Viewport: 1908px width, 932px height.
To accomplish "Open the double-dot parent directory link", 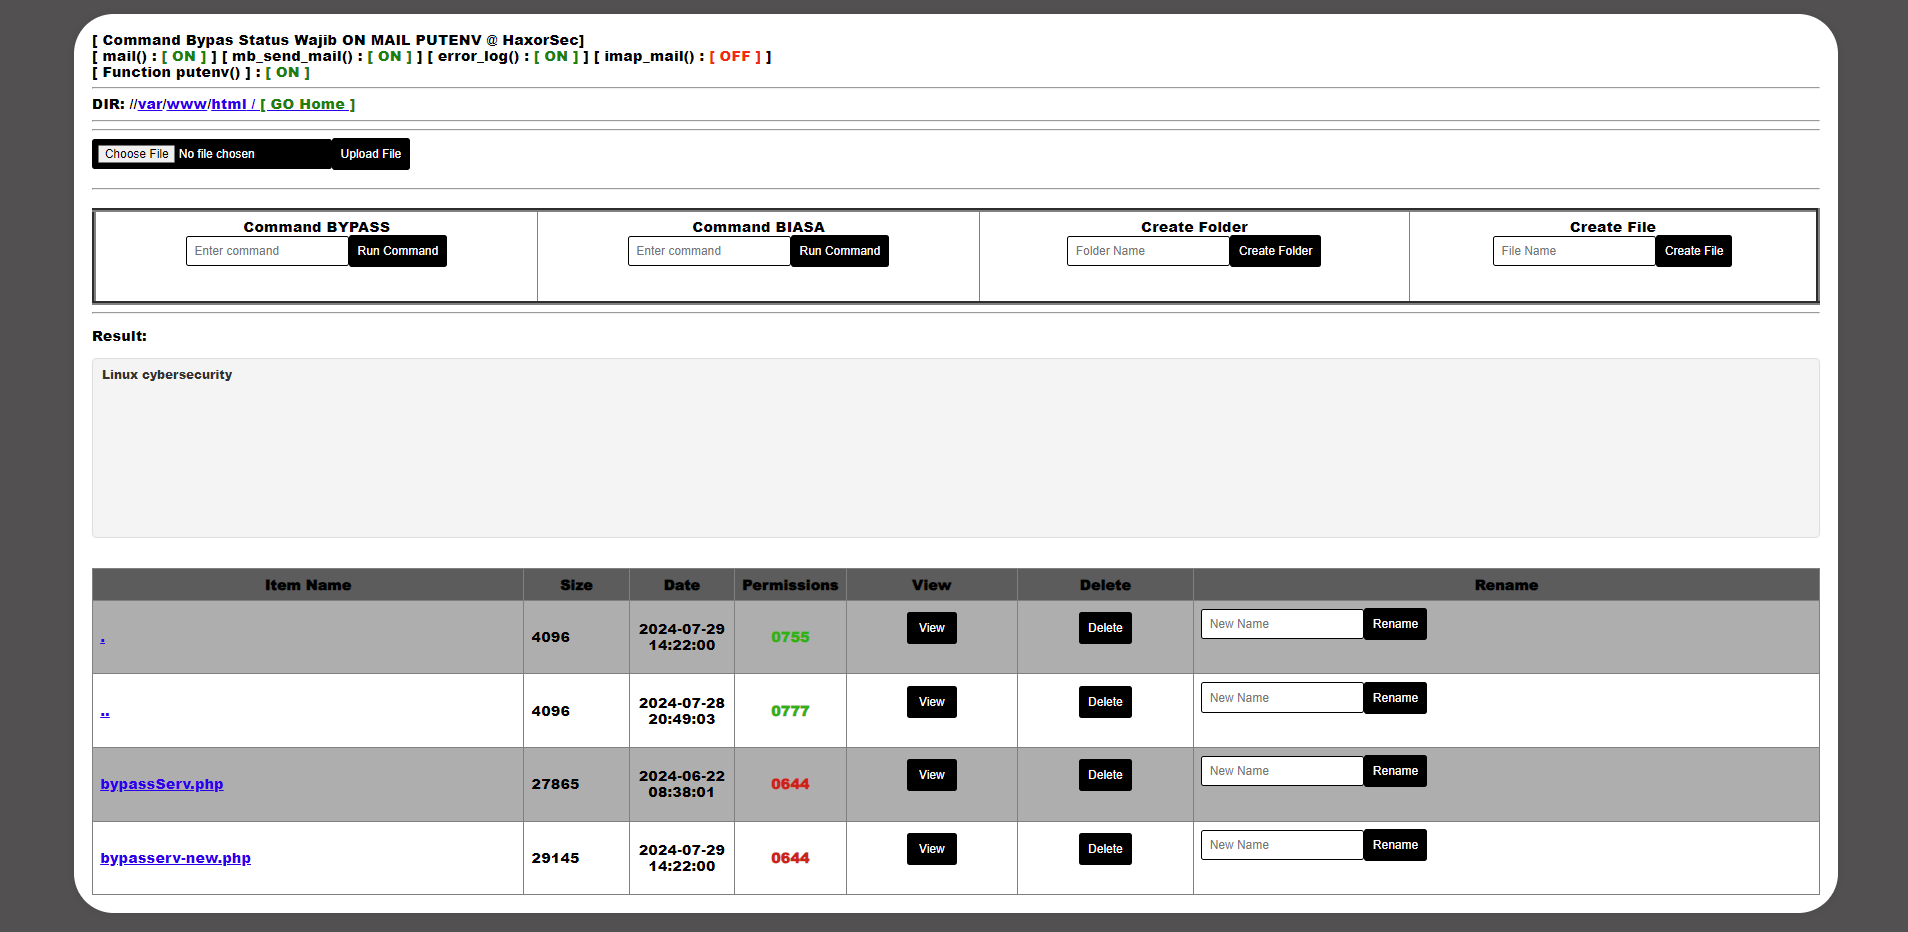I will (x=105, y=711).
